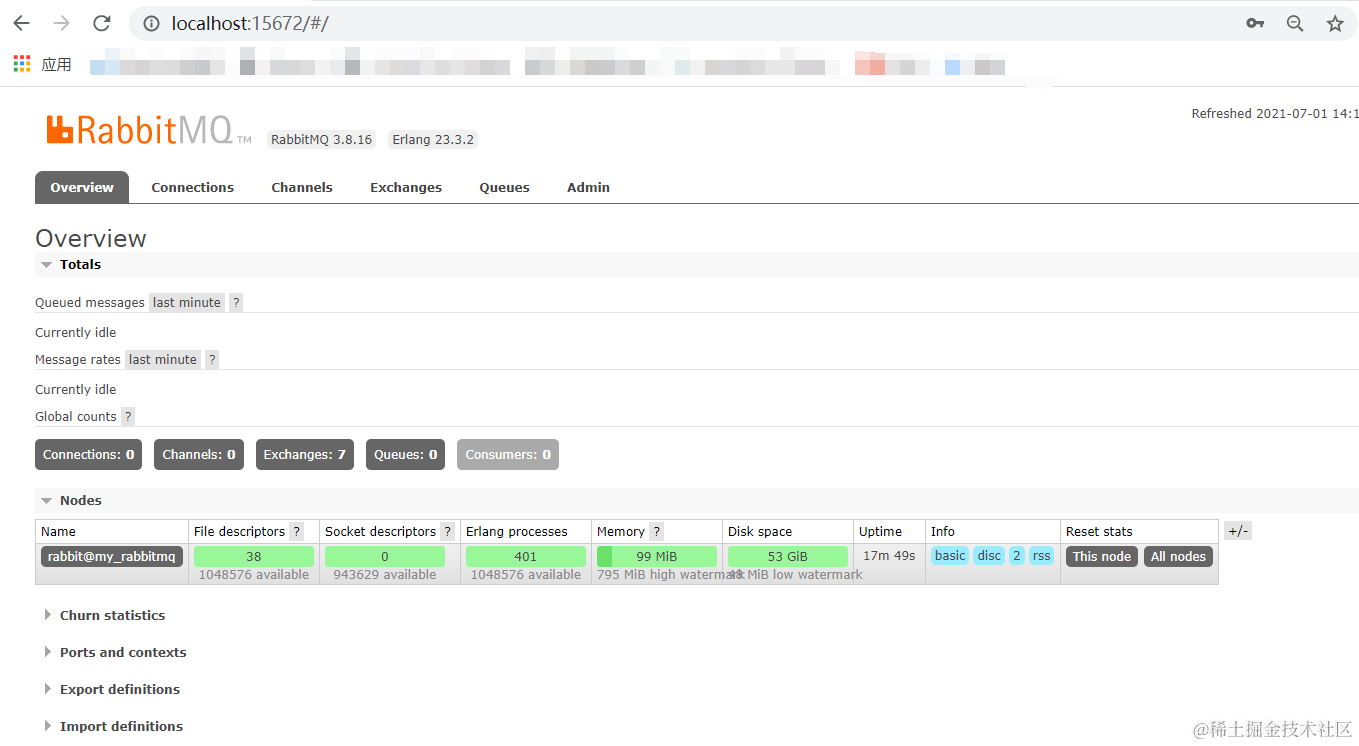This screenshot has height=746, width=1359.
Task: Click the Queues: 0 count button
Action: point(406,454)
